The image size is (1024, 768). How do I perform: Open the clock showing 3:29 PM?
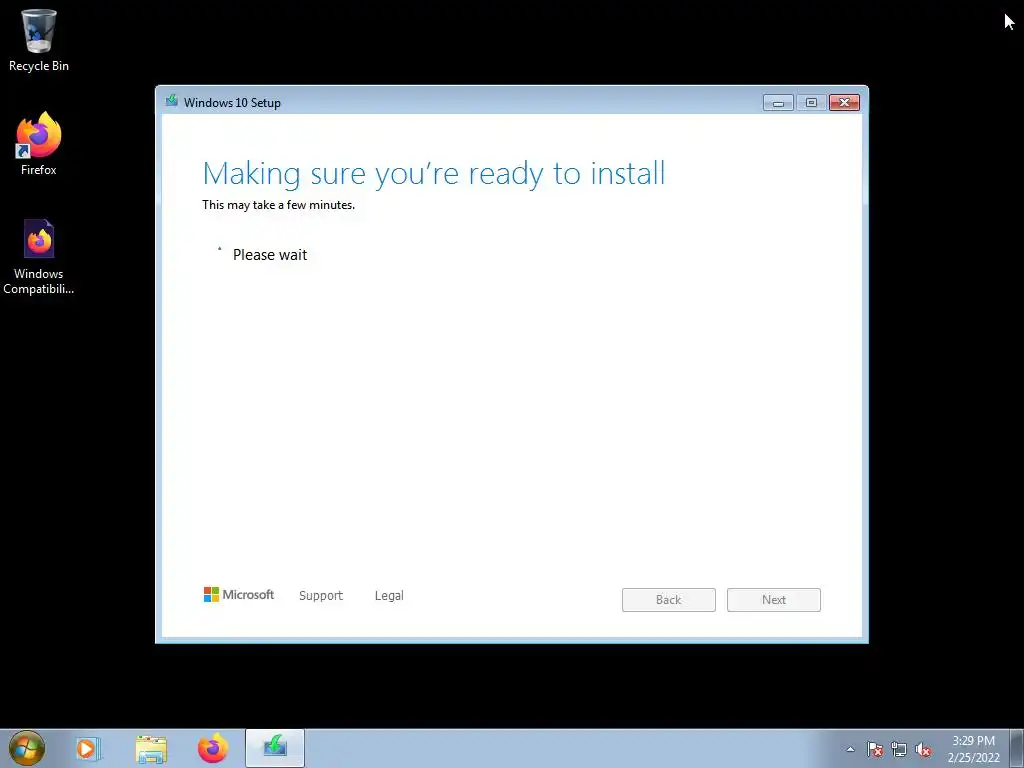[x=973, y=749]
